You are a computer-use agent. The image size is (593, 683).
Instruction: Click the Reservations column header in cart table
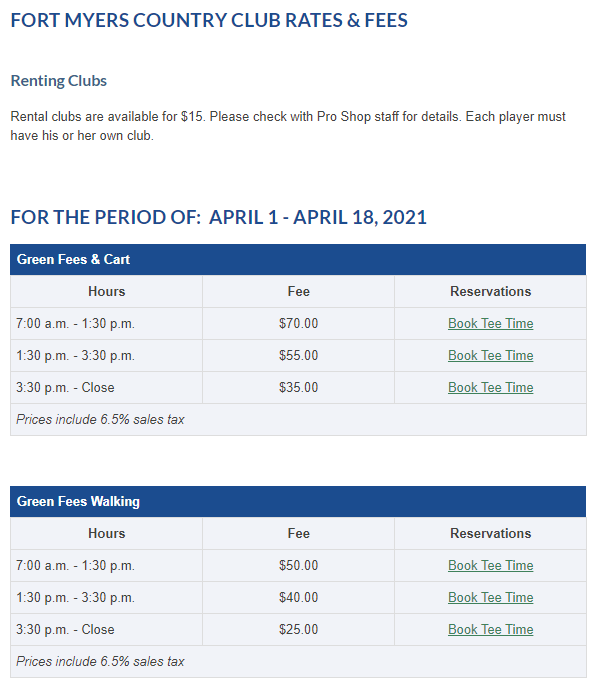(490, 291)
